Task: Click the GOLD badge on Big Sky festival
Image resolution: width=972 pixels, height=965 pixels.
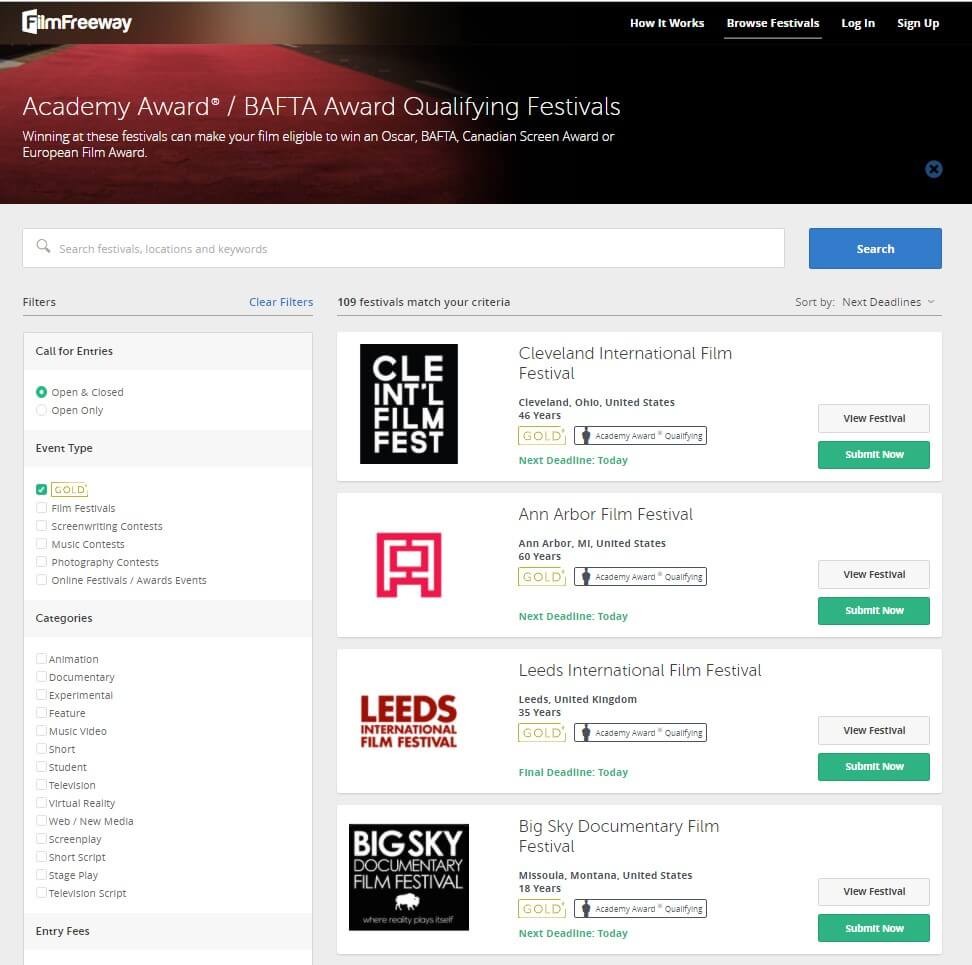Action: coord(542,909)
